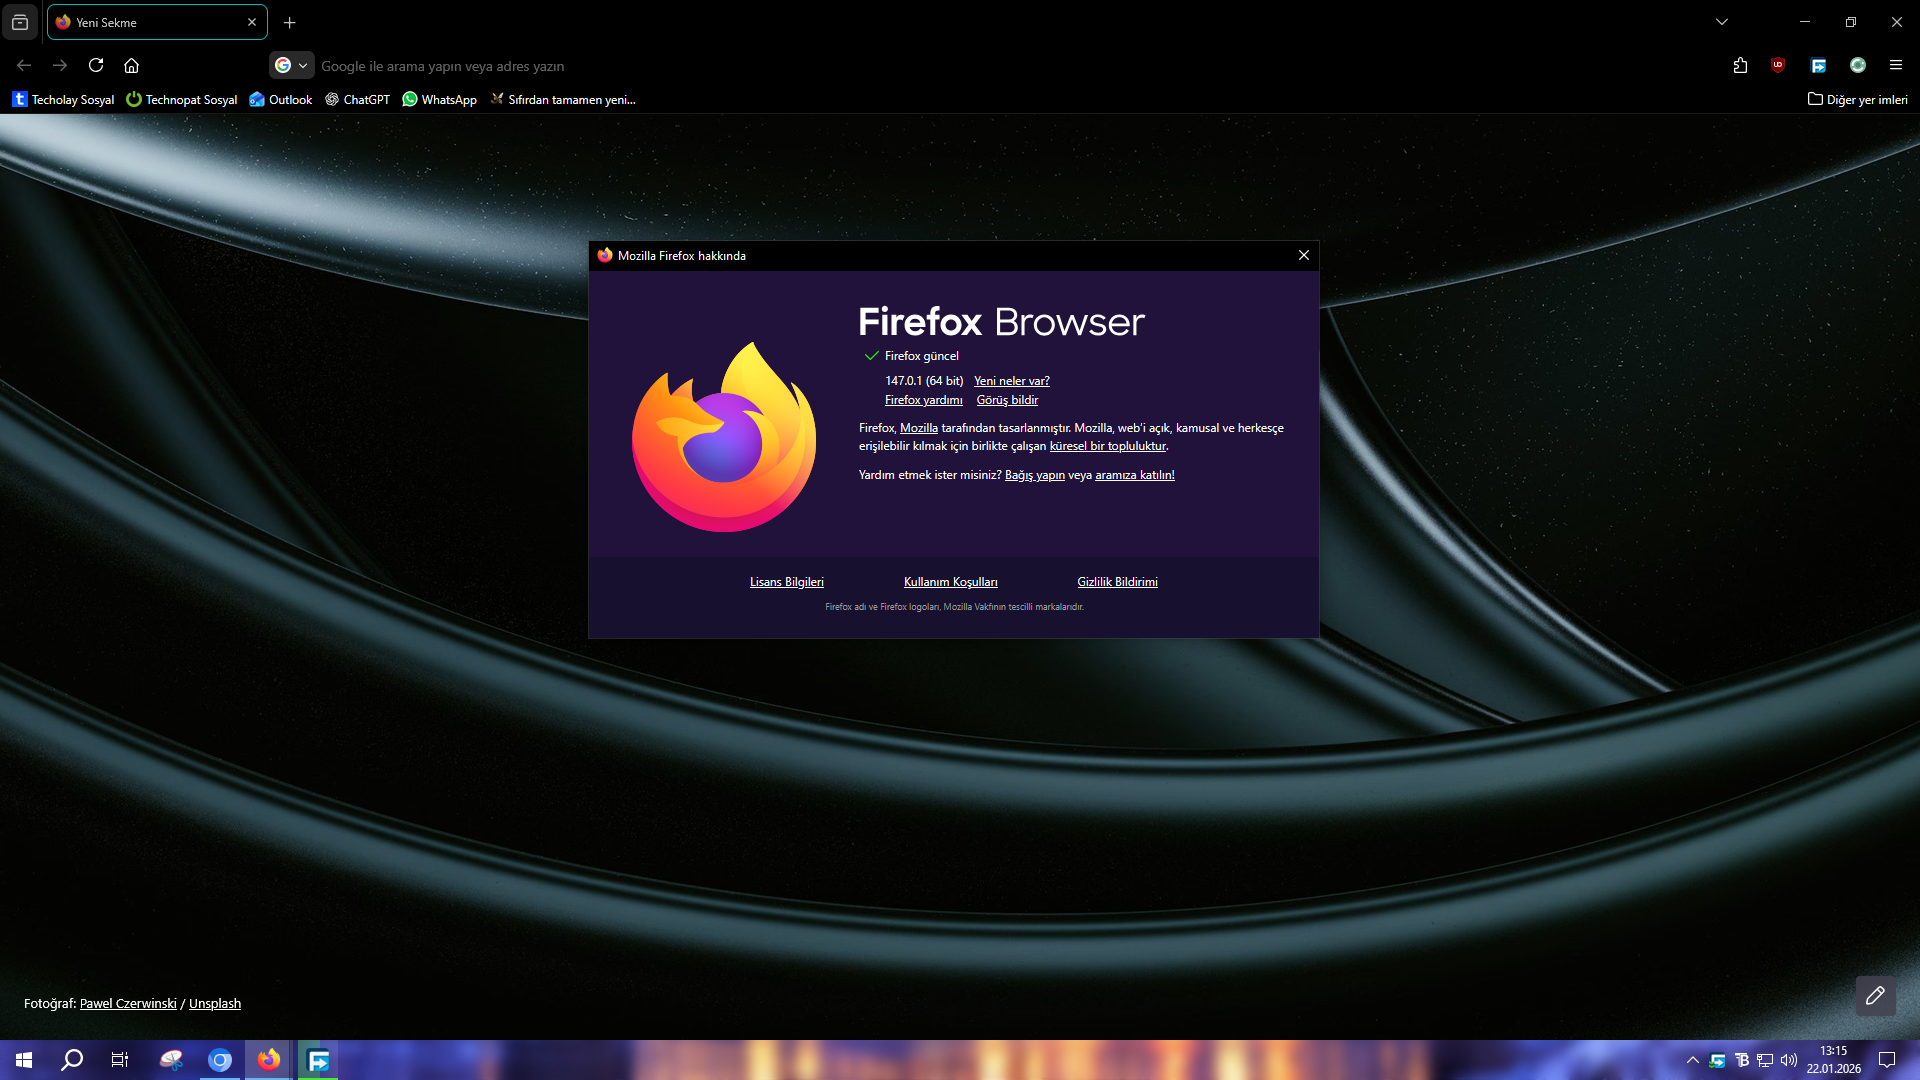The width and height of the screenshot is (1920, 1080).
Task: Expand the Diğer yer imleri bookmarks folder
Action: (1858, 99)
